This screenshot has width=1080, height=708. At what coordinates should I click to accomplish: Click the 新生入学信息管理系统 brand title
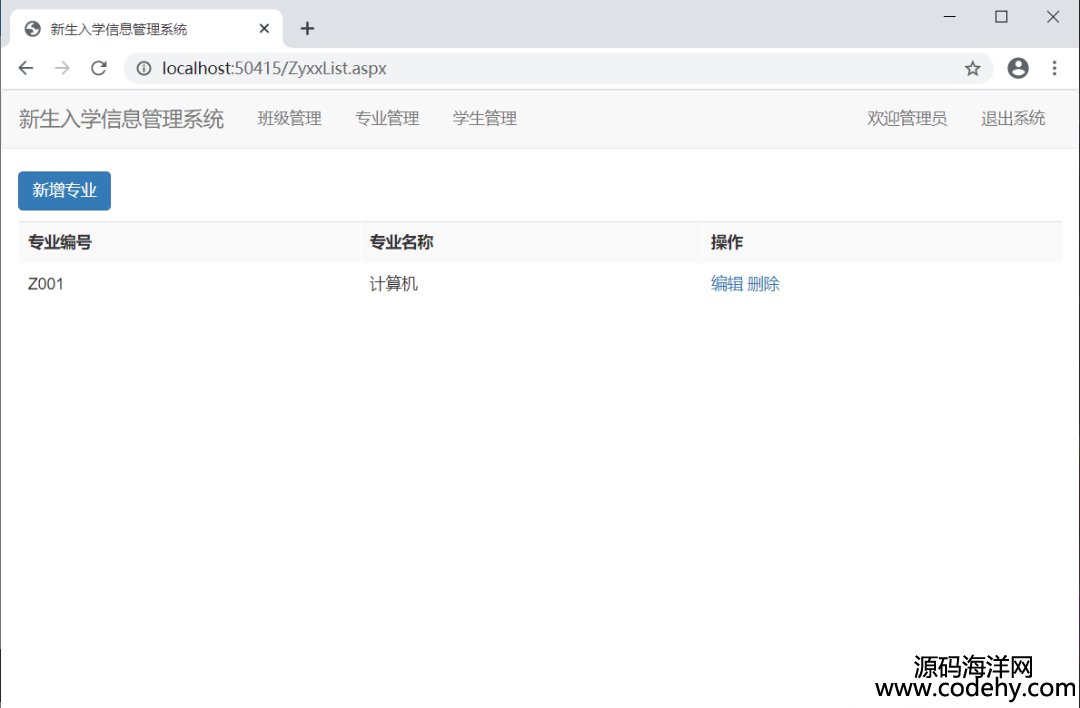(x=121, y=119)
